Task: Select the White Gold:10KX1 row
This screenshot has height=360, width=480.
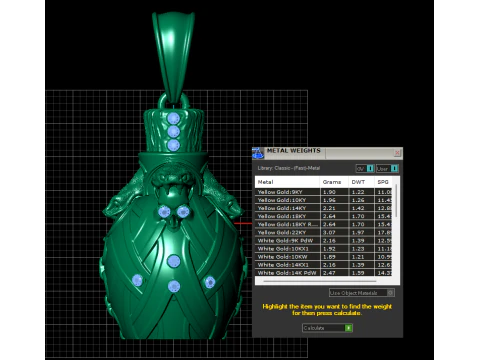Action: coord(324,249)
